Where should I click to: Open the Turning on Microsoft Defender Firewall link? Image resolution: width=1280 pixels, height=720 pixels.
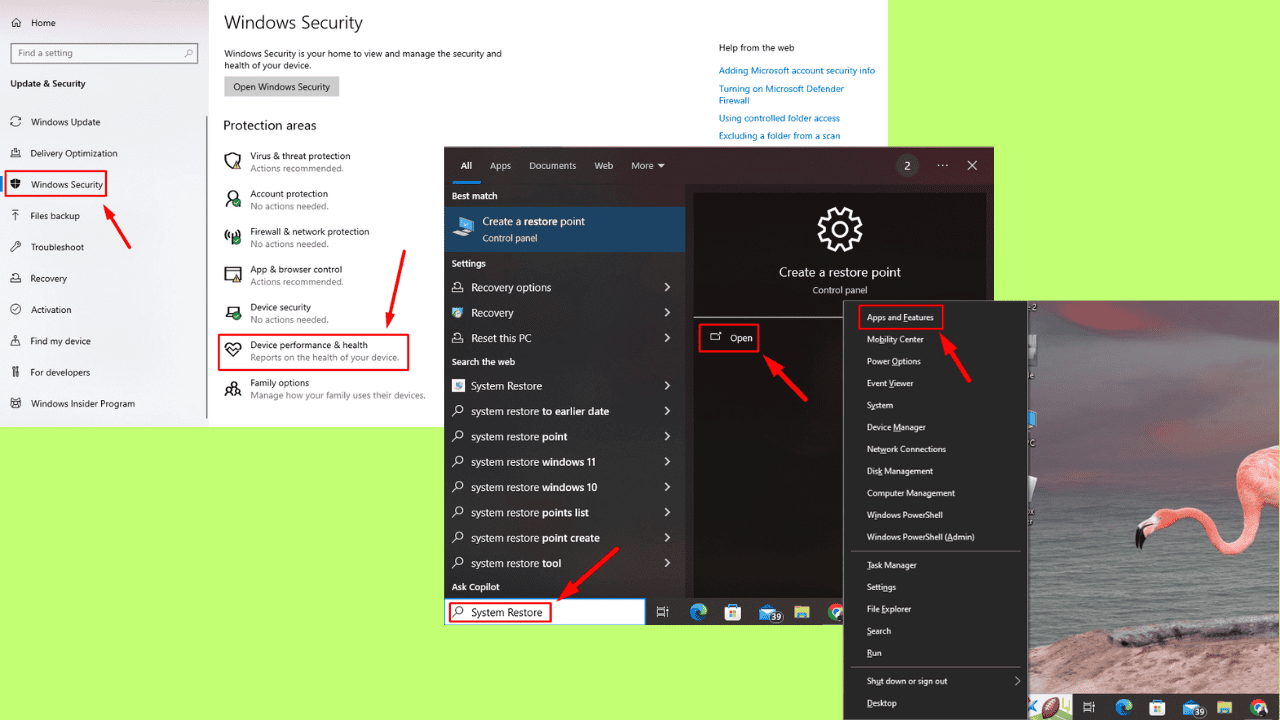781,94
